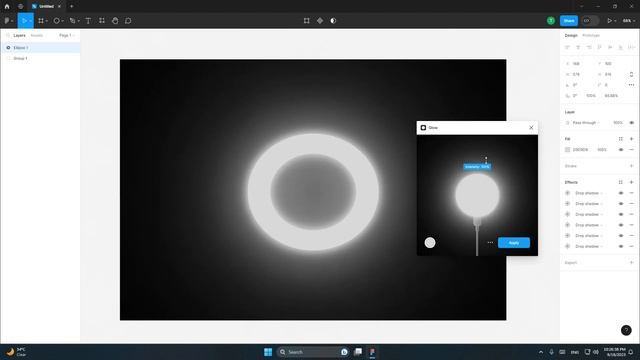This screenshot has width=640, height=360.
Task: Click the Use as mask icon
Action: pyautogui.click(x=333, y=21)
